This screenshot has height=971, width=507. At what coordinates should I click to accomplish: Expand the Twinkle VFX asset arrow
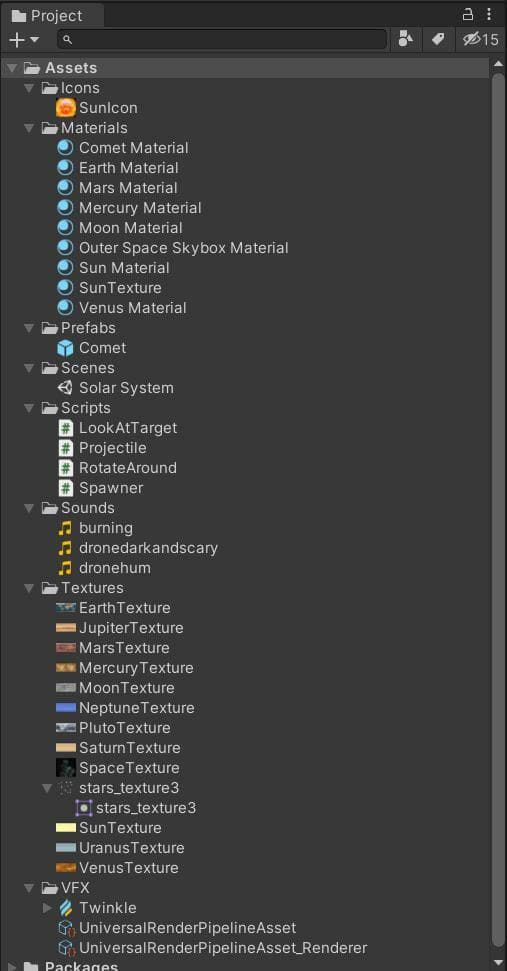[47, 908]
